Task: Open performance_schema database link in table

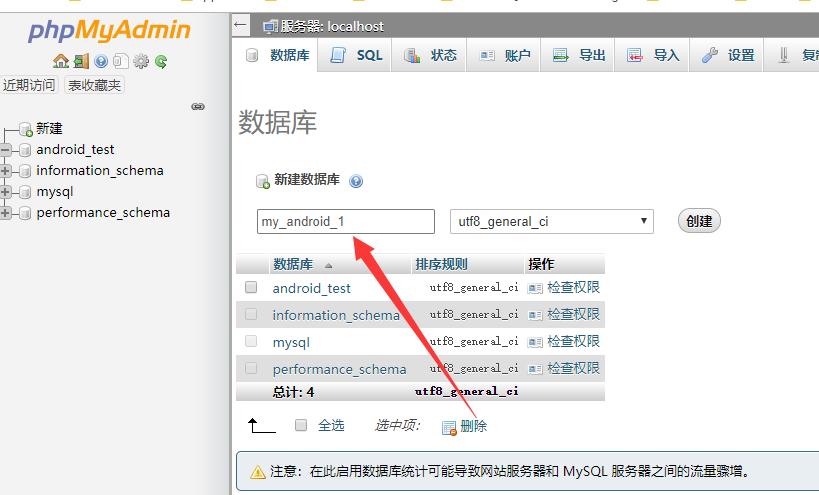Action: (x=340, y=369)
